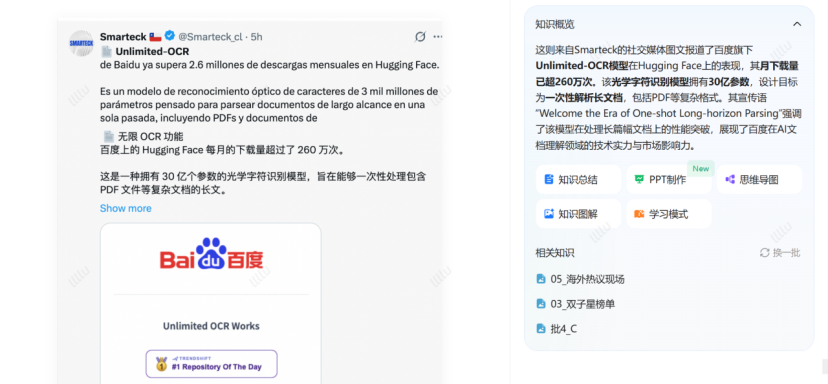Click the green PPT制作 slide icon
828x384 pixels.
coord(639,180)
